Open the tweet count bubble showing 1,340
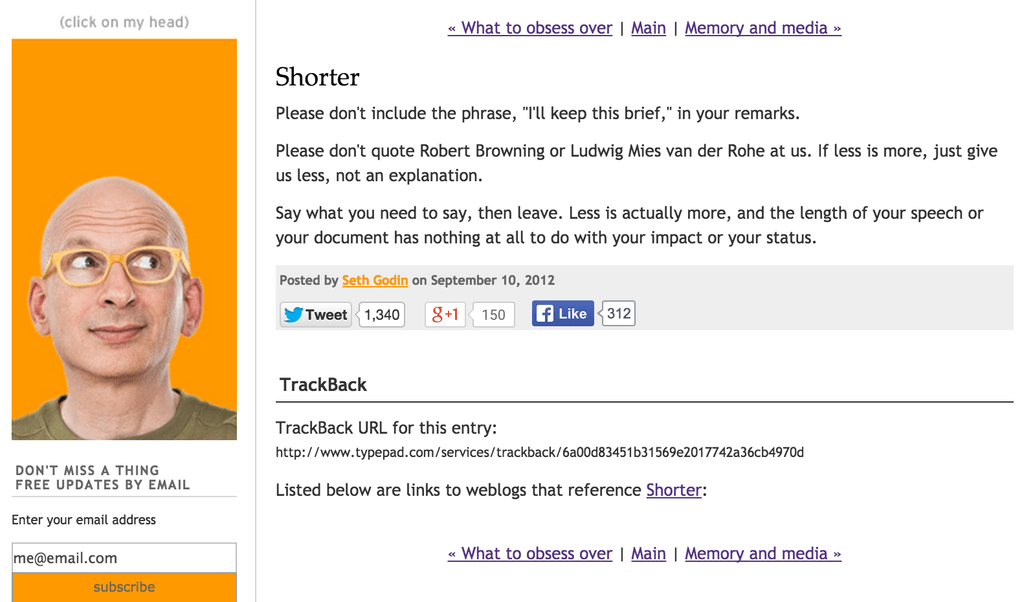Image resolution: width=1024 pixels, height=602 pixels. tap(382, 315)
